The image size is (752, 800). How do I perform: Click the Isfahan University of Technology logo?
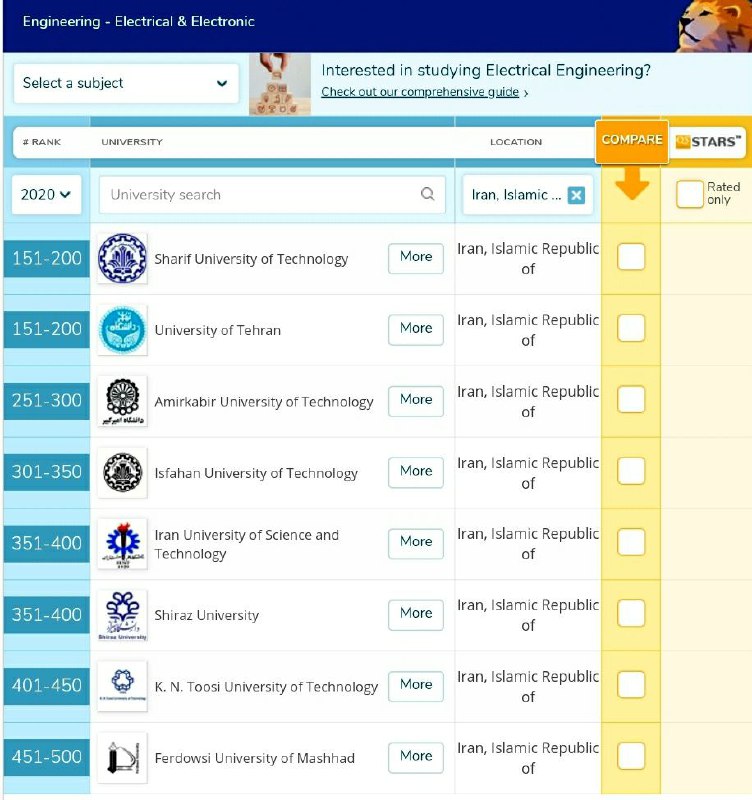click(x=122, y=472)
